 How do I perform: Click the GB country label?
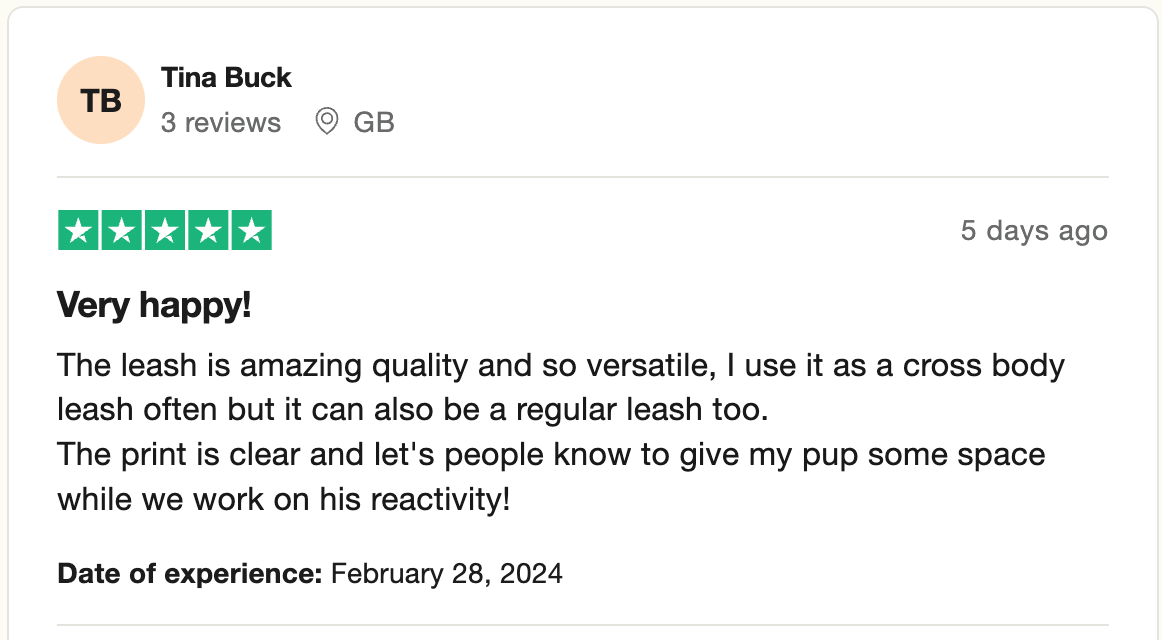374,122
